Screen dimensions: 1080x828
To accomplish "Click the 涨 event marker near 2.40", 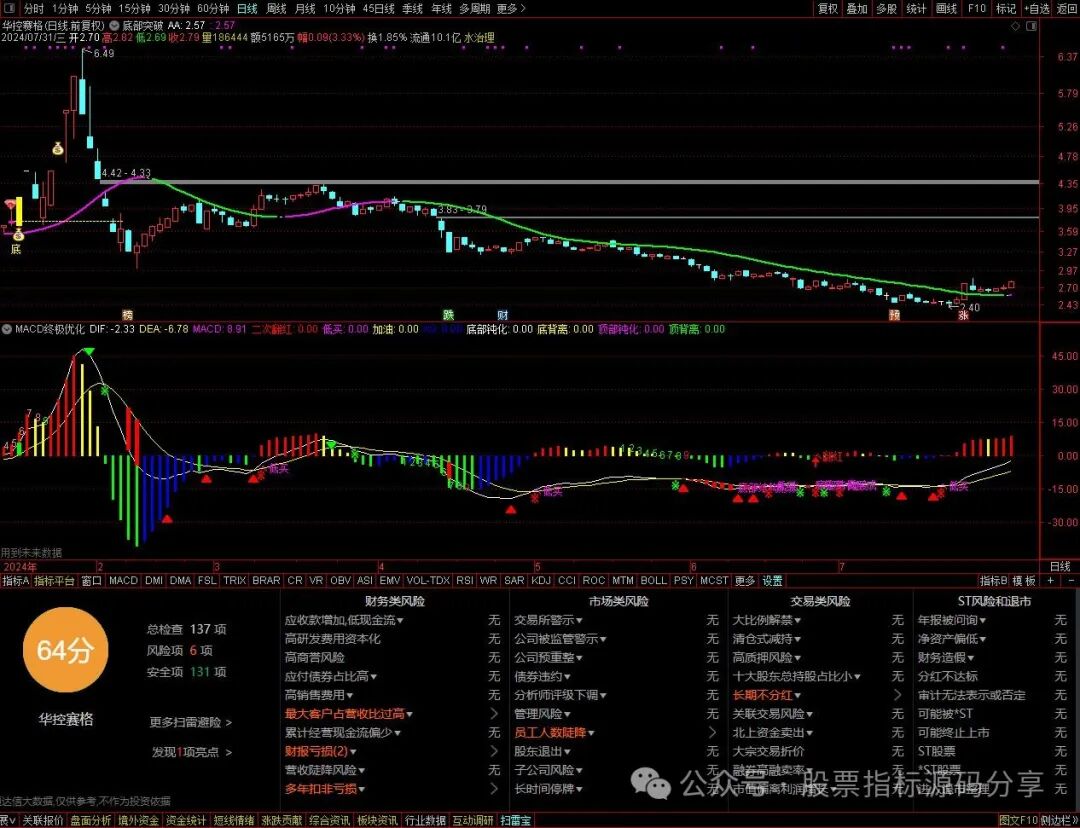I will point(963,315).
